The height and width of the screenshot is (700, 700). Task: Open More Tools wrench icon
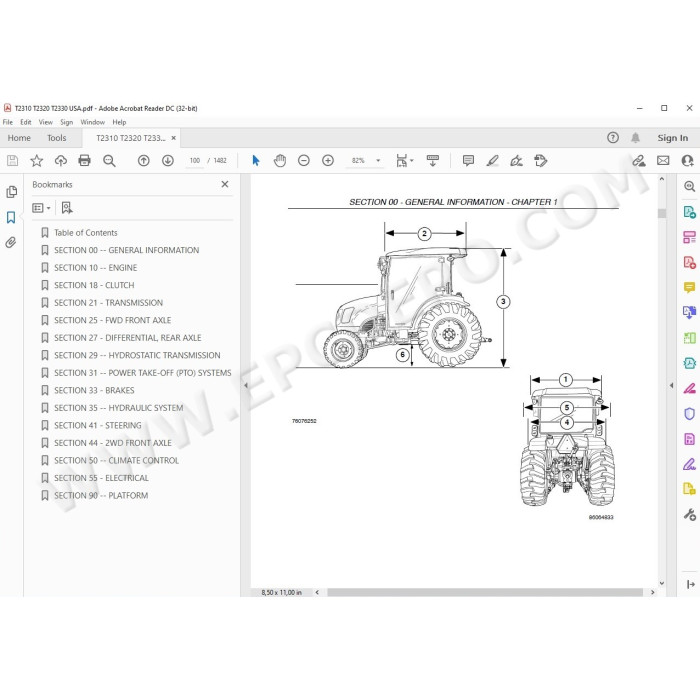click(x=689, y=515)
